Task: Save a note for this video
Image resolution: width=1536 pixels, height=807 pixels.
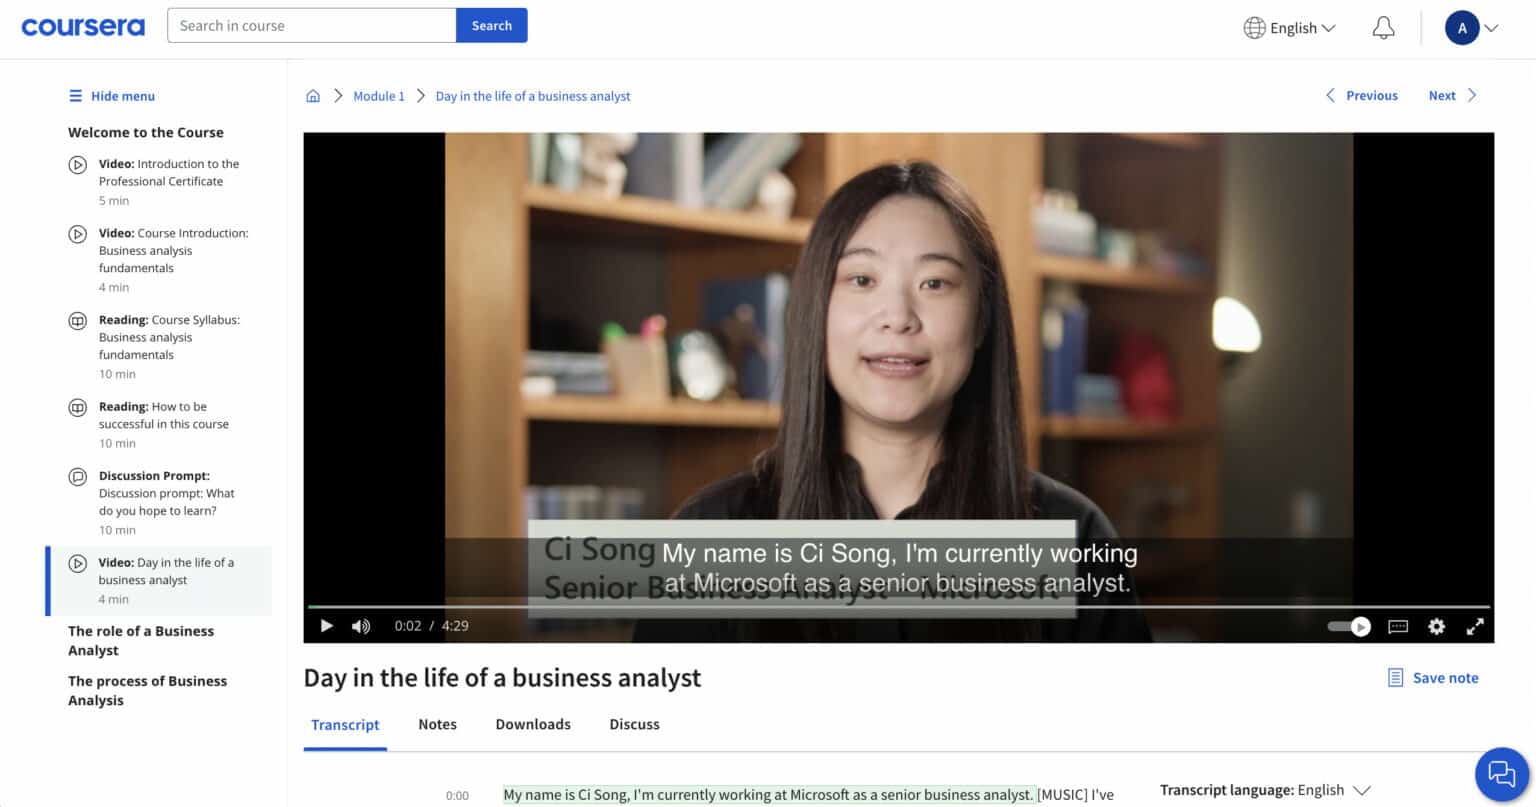Action: (x=1432, y=677)
